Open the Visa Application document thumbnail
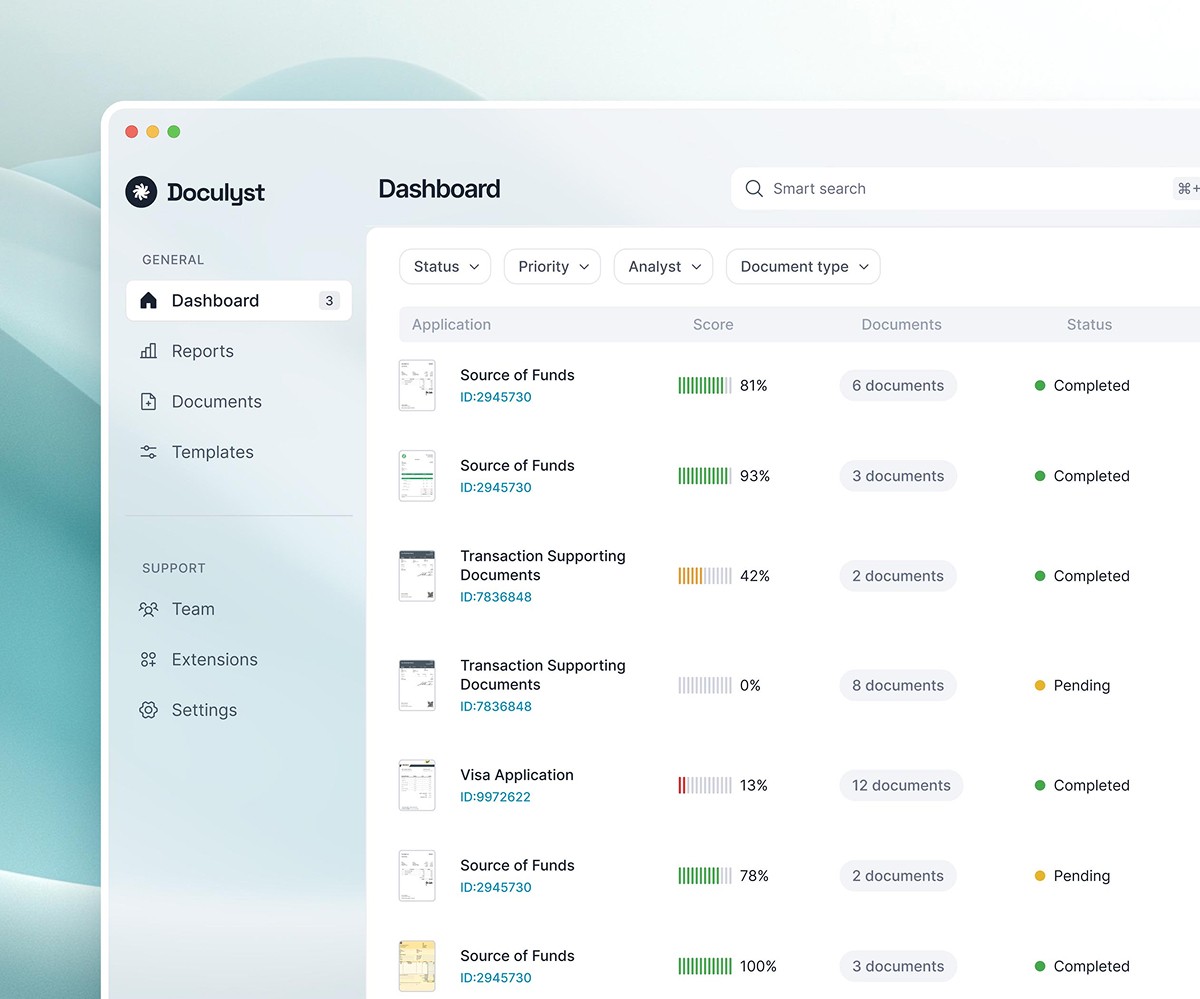Screen dimensions: 1200x999 (x=417, y=785)
